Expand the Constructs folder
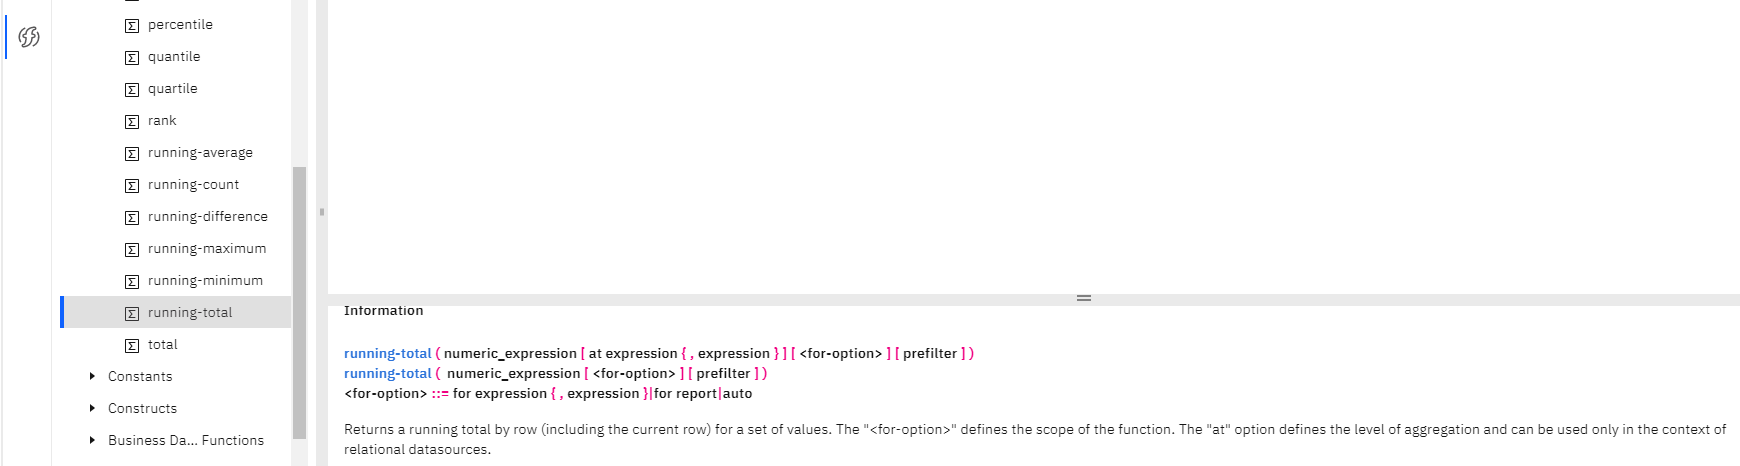1740x466 pixels. (92, 408)
